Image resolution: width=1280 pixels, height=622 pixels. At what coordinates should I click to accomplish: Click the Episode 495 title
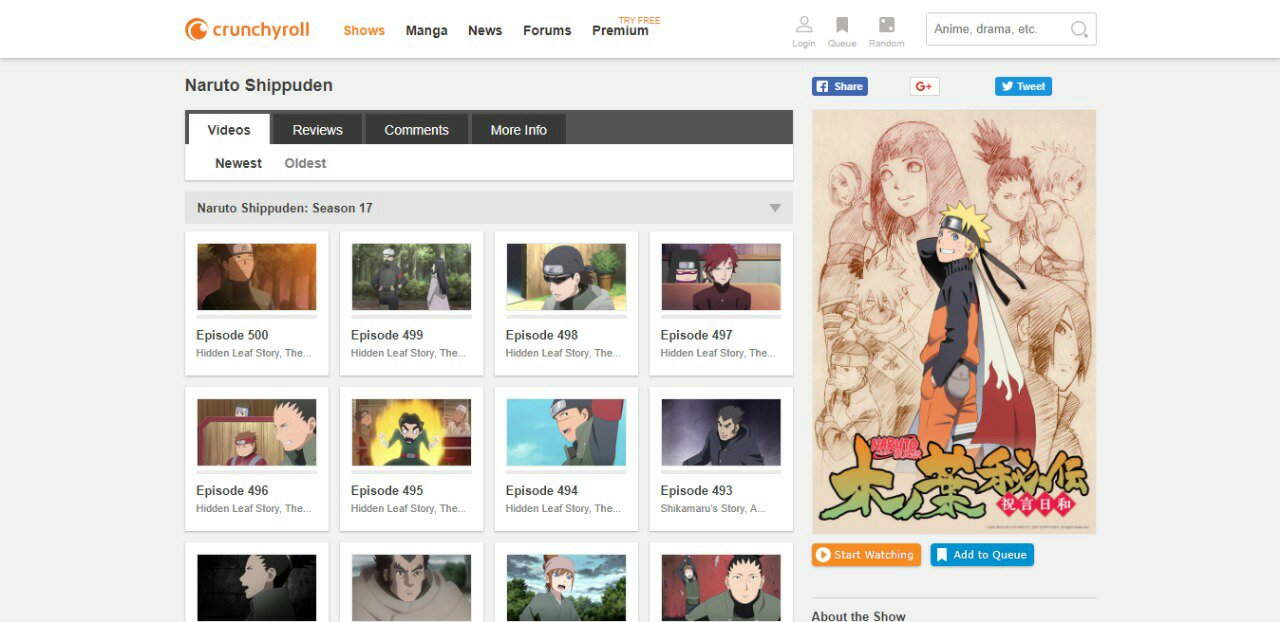387,491
